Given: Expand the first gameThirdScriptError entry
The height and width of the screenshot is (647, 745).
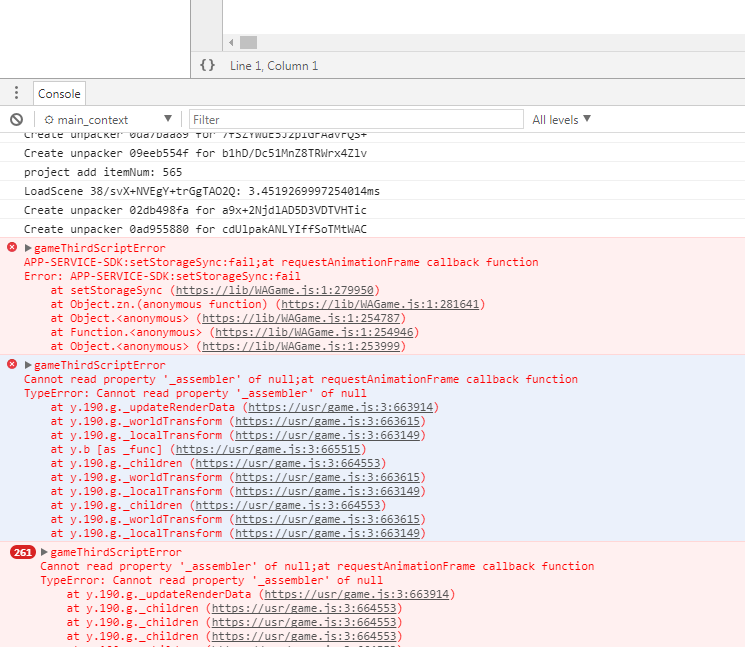Looking at the screenshot, I should [28, 248].
